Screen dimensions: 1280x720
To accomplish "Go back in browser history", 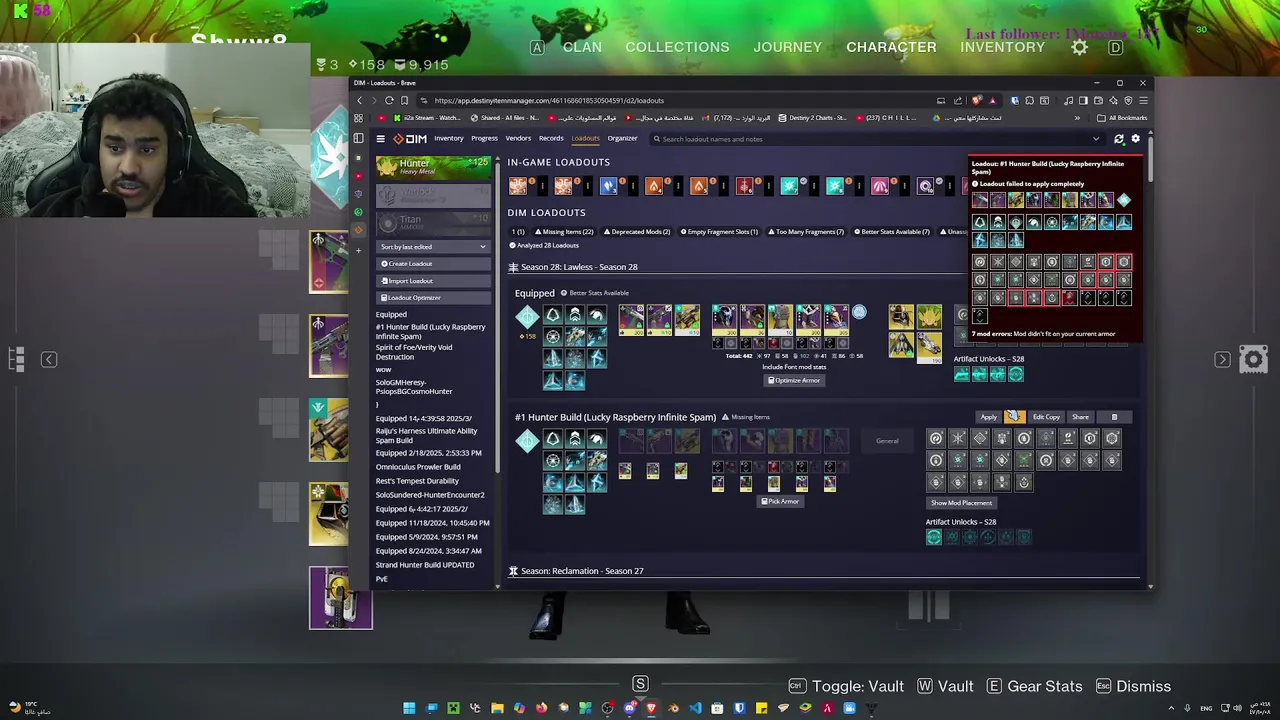I will (x=360, y=100).
